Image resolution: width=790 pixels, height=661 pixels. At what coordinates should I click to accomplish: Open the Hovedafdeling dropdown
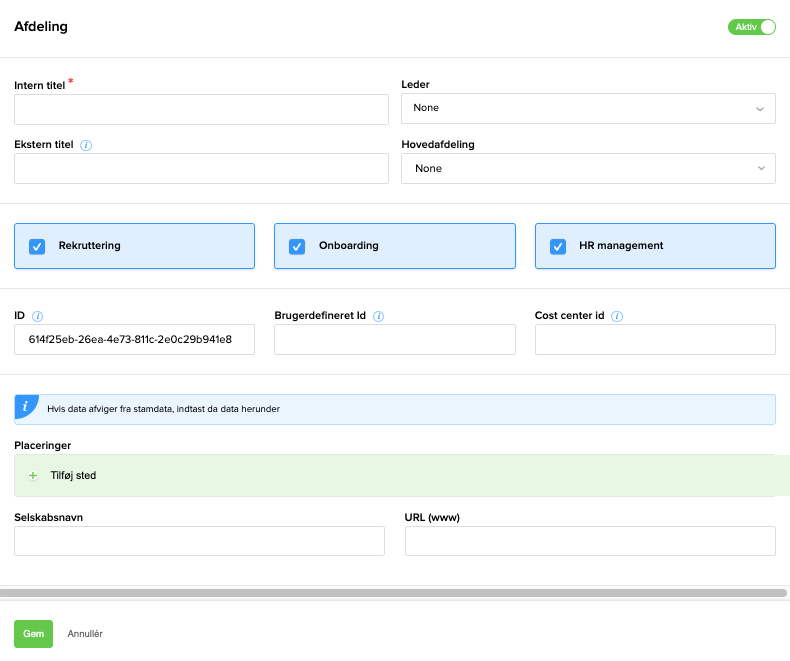tap(588, 168)
